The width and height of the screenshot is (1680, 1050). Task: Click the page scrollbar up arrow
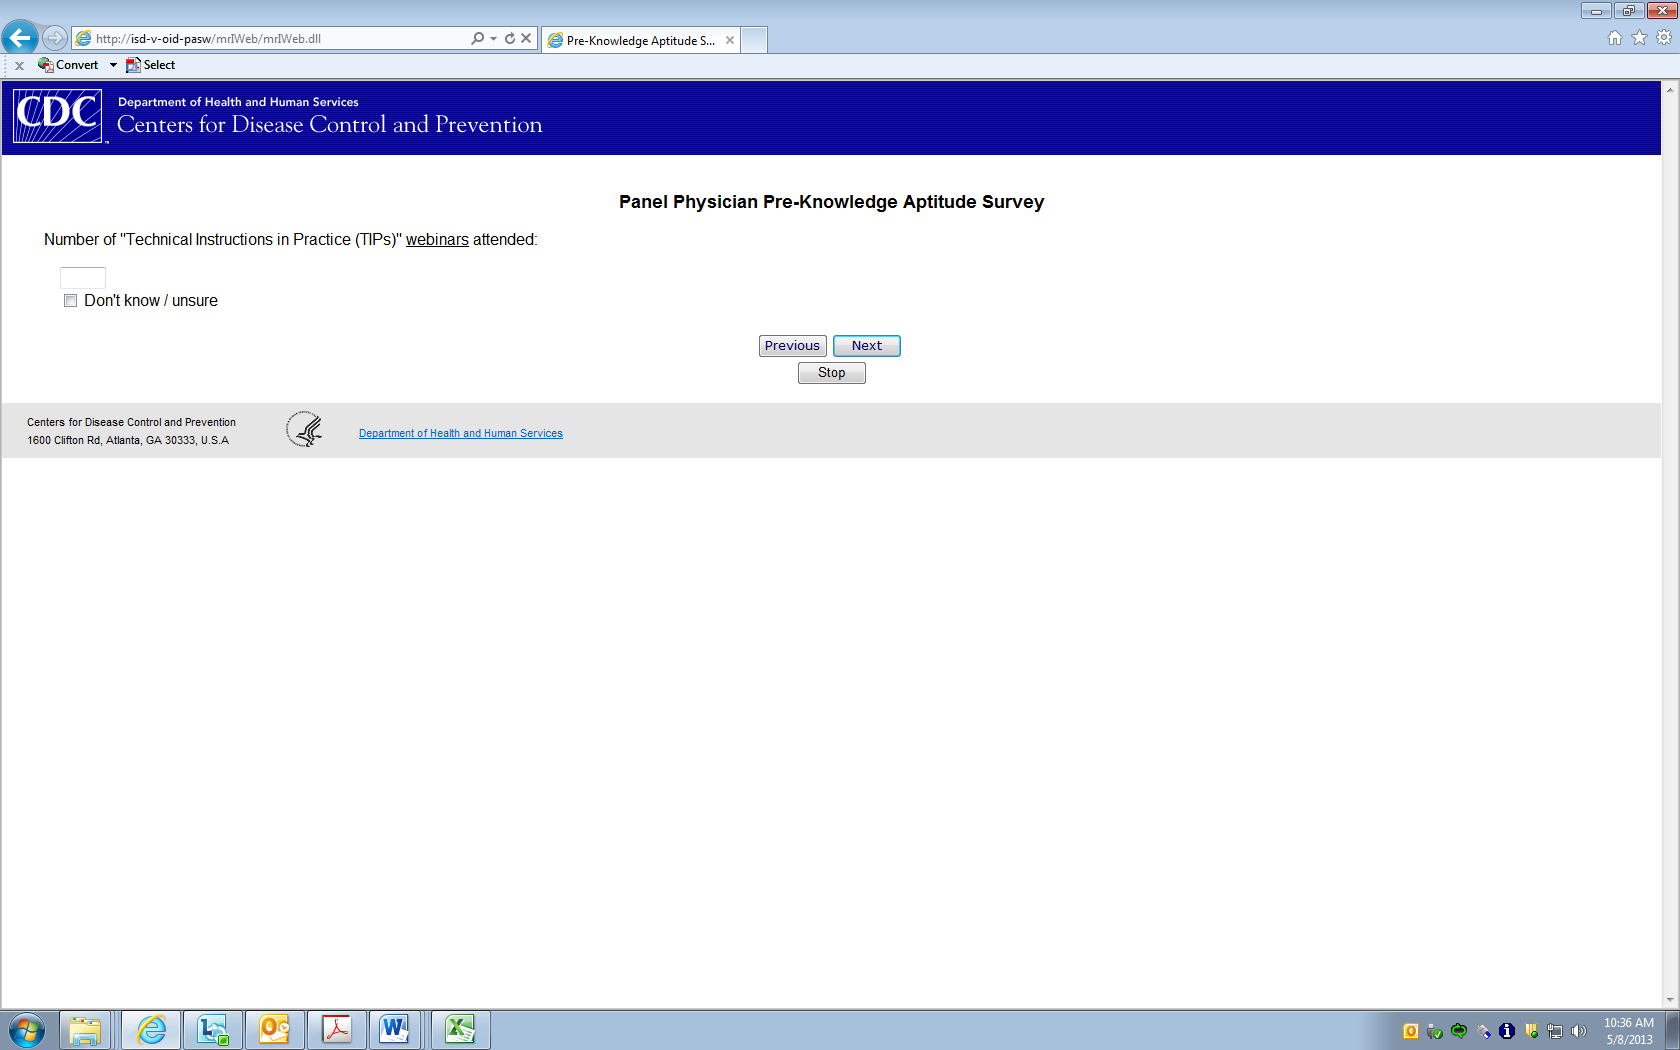click(x=1670, y=89)
